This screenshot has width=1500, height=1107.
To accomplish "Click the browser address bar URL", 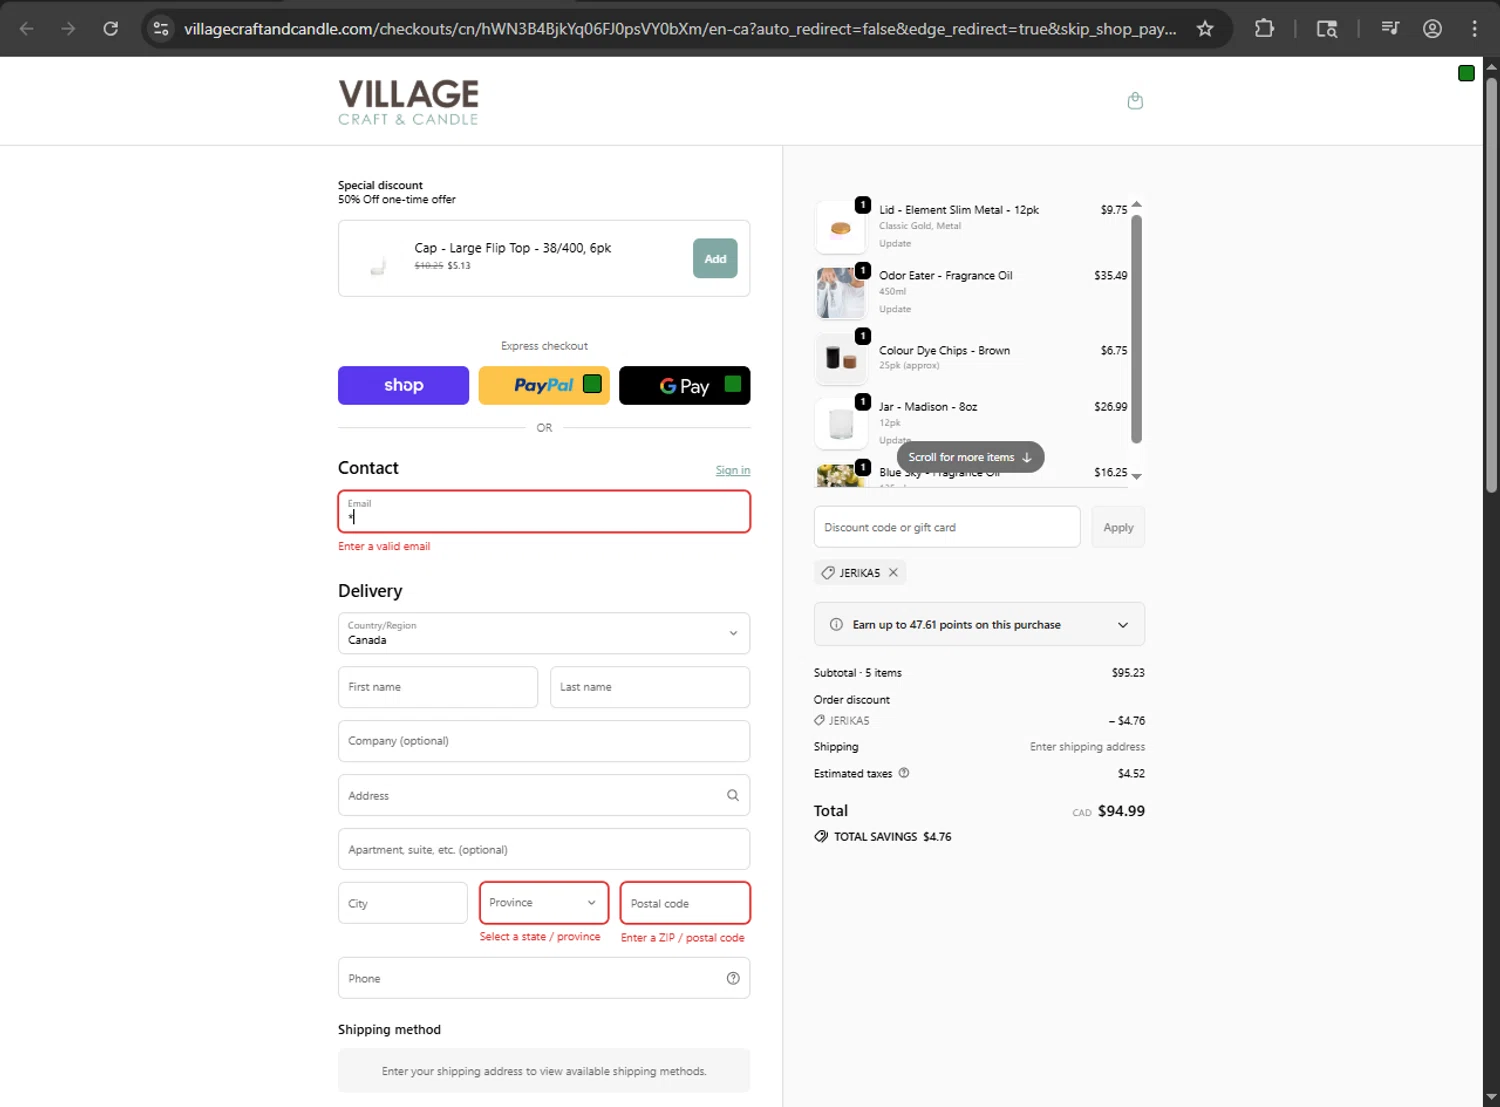I will (x=680, y=28).
